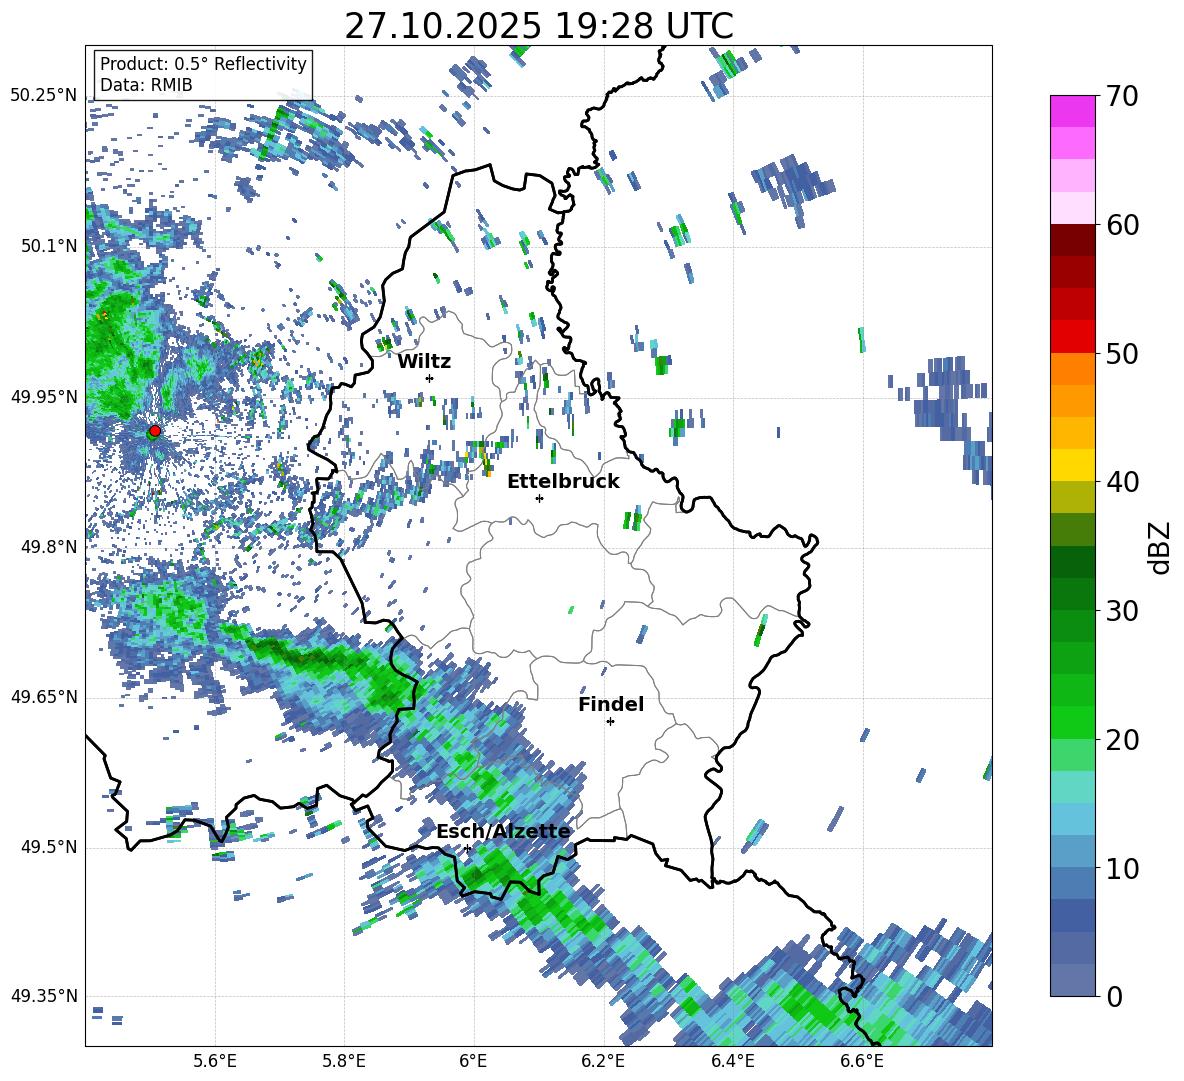1184x1081 pixels.
Task: Click the 0 tick label on colorbar
Action: tap(1114, 997)
